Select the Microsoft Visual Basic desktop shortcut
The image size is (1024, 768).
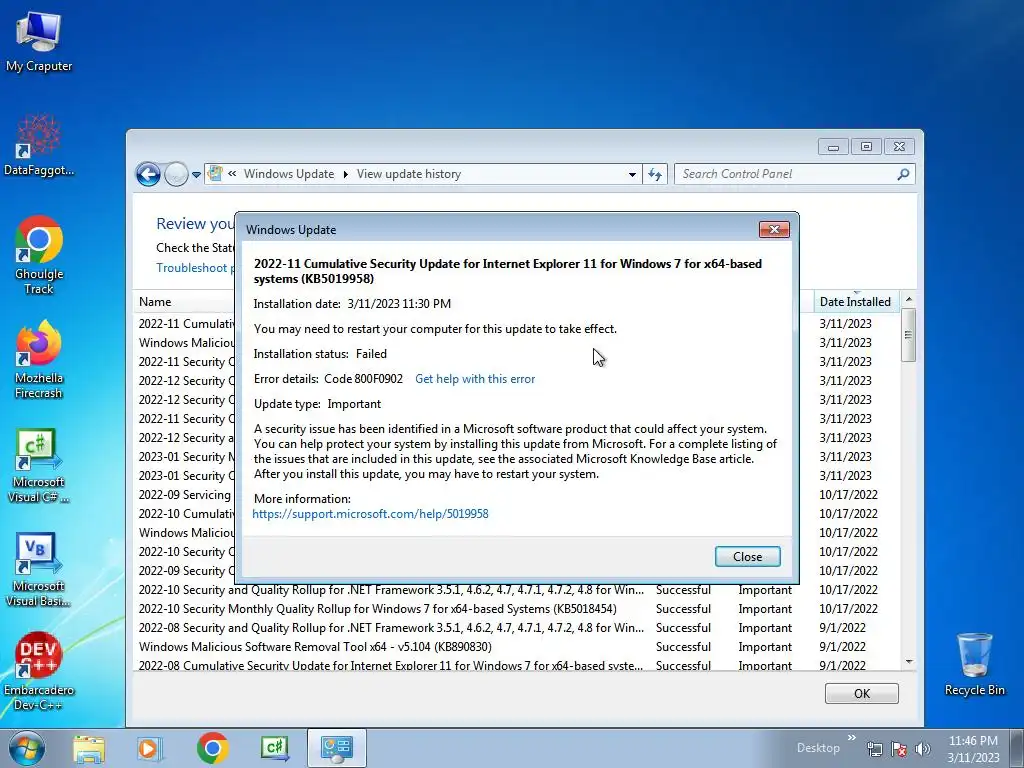tap(39, 569)
